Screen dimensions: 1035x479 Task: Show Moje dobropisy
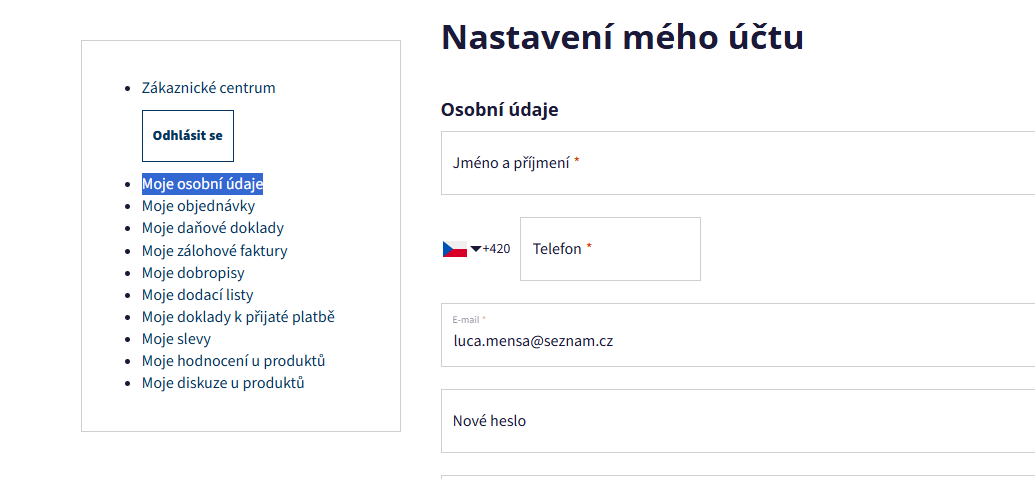pyautogui.click(x=193, y=273)
